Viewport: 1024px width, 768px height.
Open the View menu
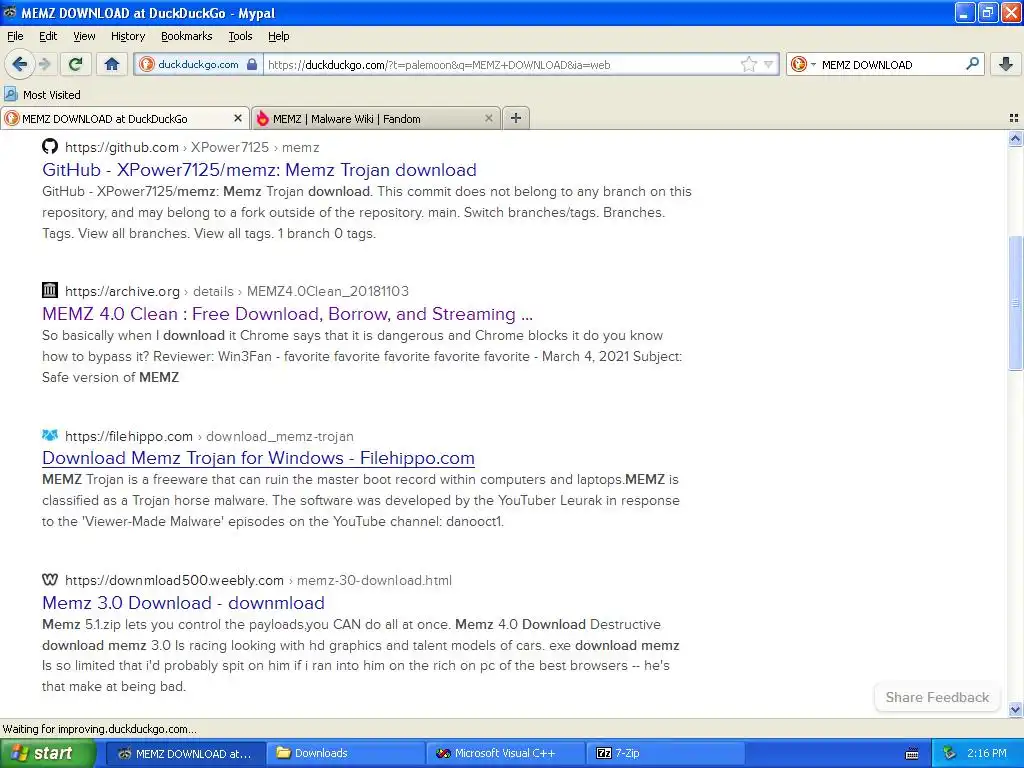point(84,36)
